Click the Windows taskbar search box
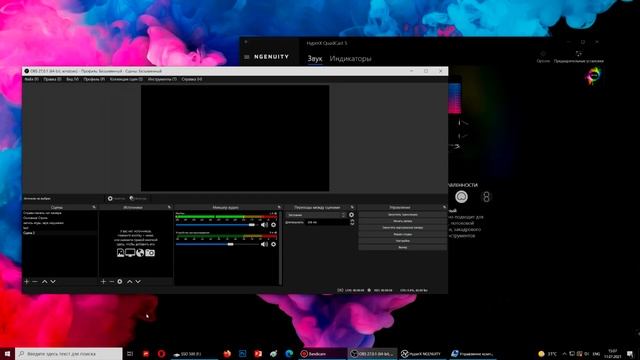Viewport: 640px width, 360px height. 69,353
